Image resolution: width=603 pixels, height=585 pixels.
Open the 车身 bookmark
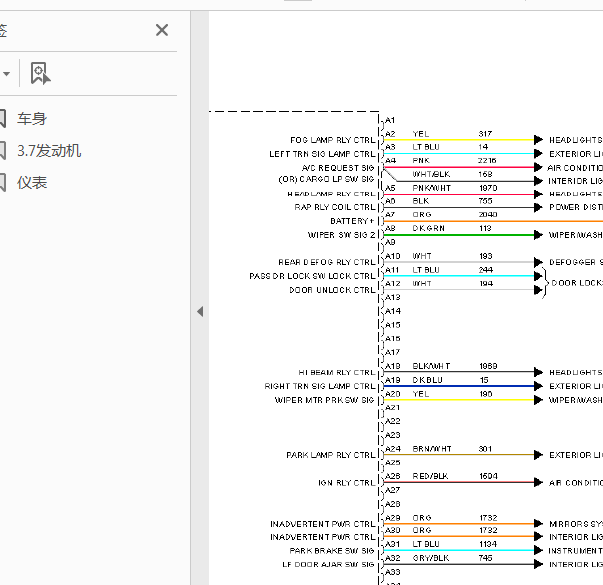pos(32,118)
